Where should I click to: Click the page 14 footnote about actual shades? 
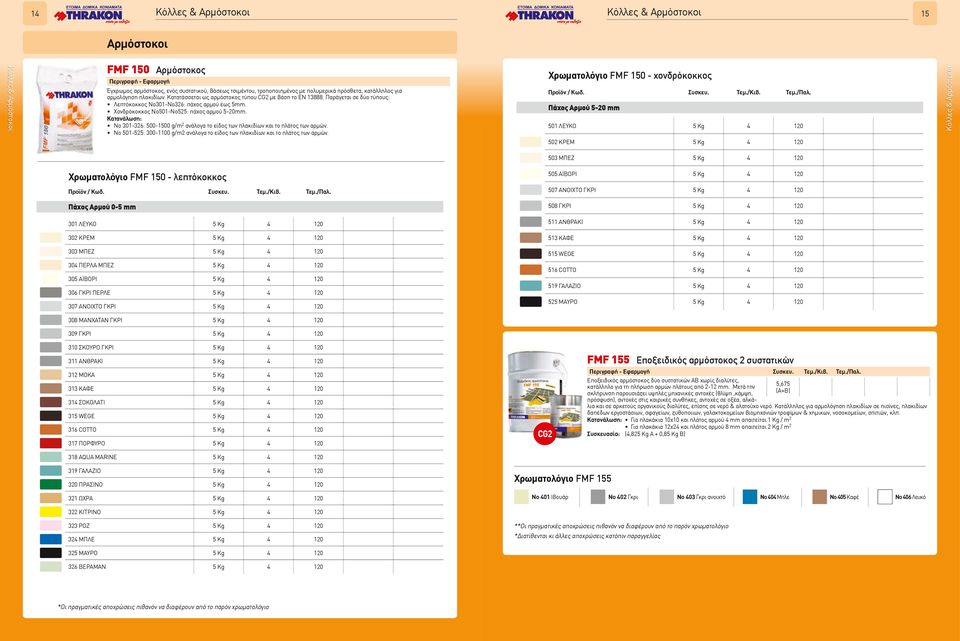click(x=163, y=607)
